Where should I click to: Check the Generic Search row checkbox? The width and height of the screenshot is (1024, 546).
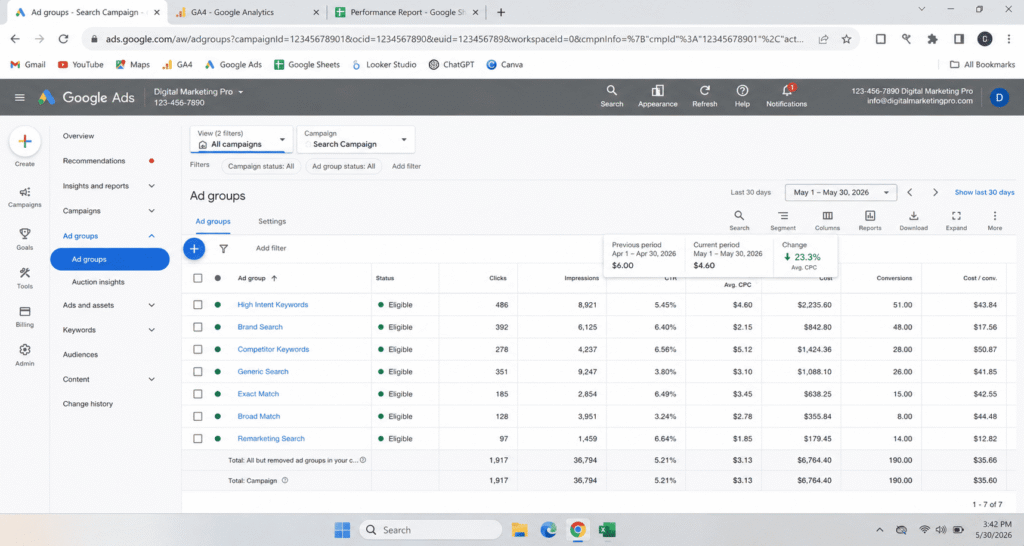point(198,372)
